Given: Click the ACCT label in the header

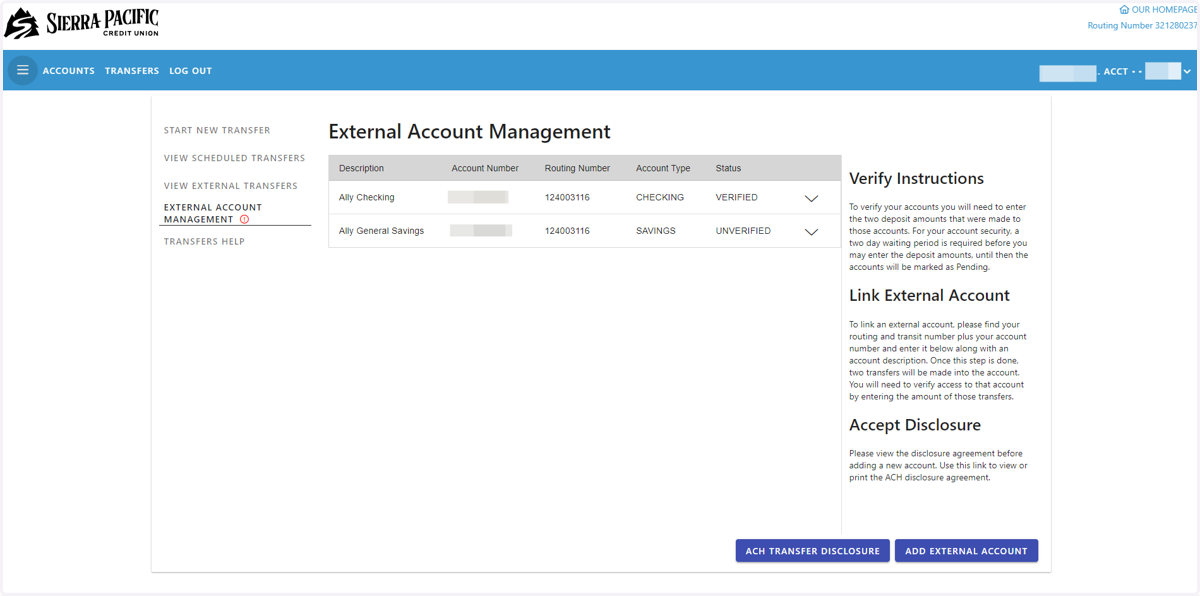Looking at the screenshot, I should [x=1116, y=72].
